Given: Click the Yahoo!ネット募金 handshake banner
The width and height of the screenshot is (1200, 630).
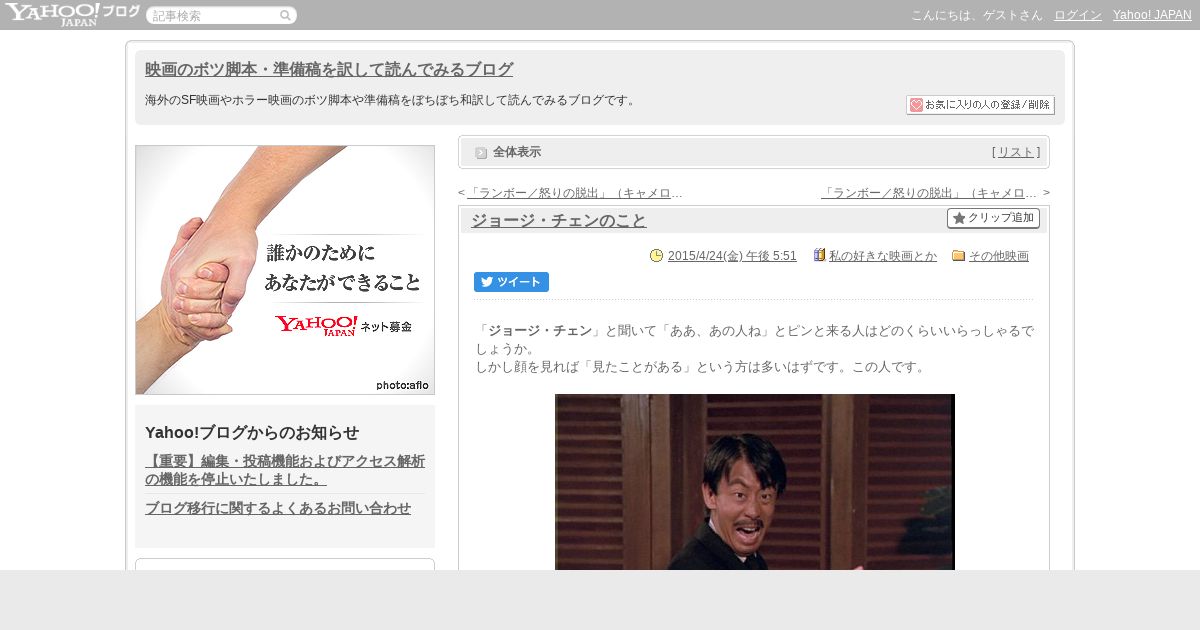Looking at the screenshot, I should click(x=285, y=270).
